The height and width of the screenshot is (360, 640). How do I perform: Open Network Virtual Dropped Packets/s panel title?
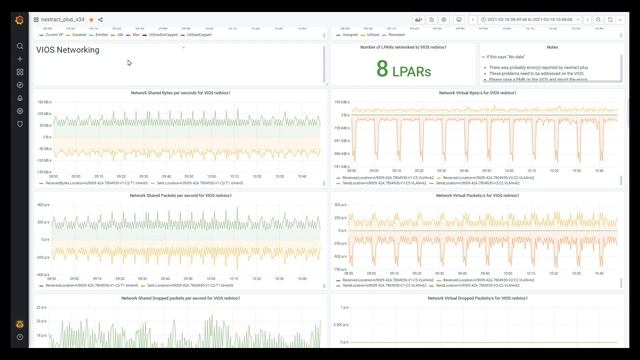[477, 298]
